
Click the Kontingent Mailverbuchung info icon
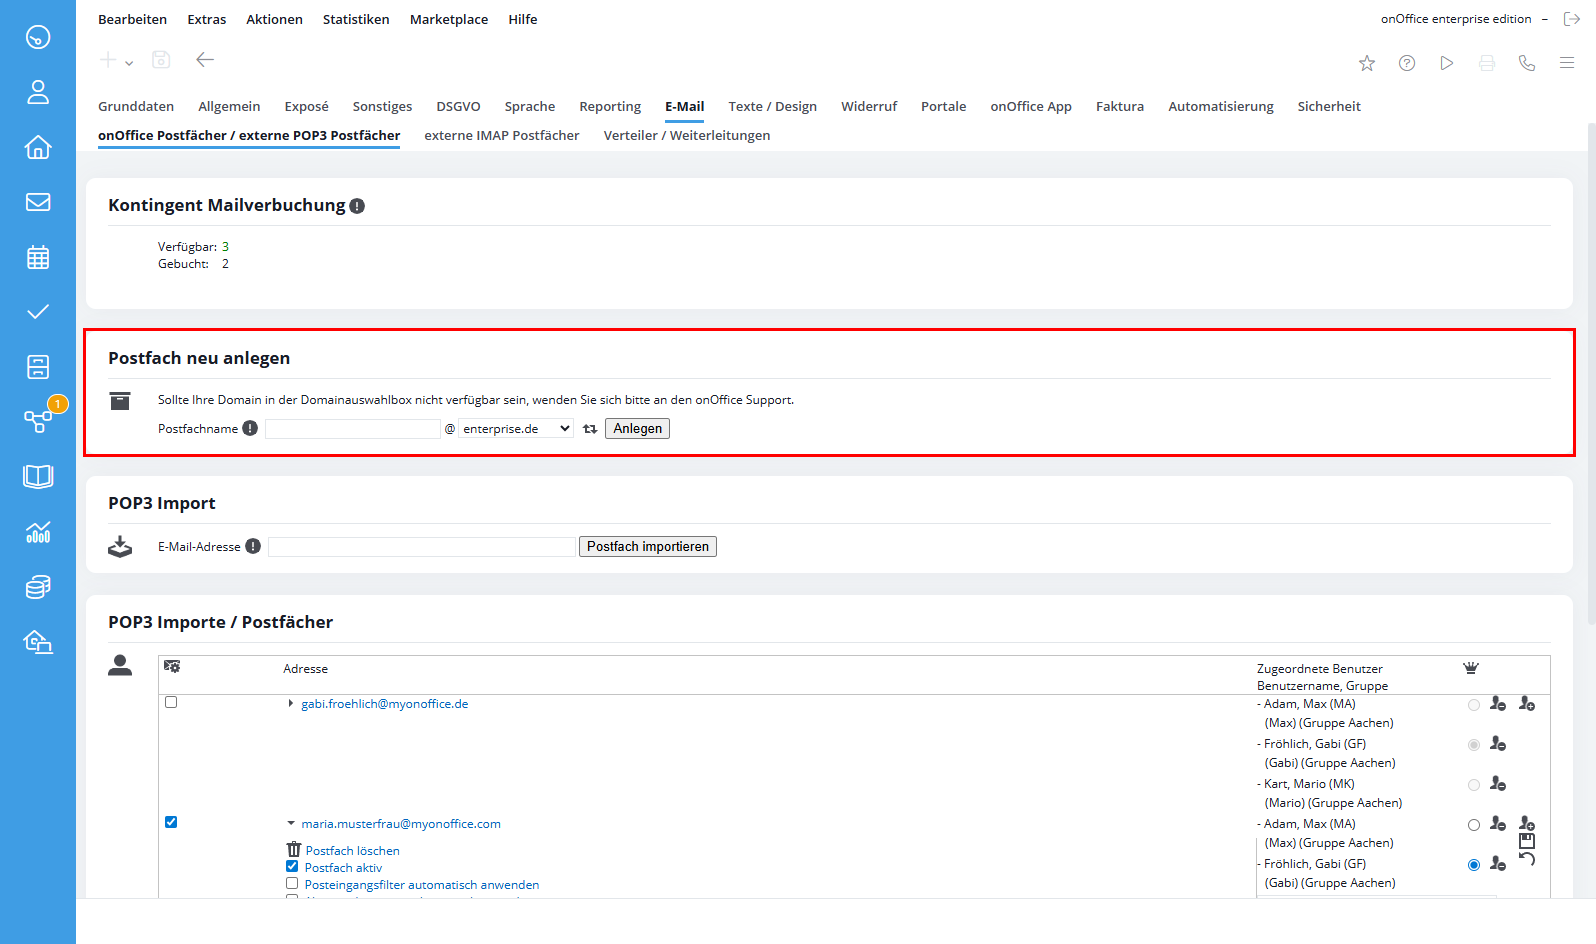[357, 206]
